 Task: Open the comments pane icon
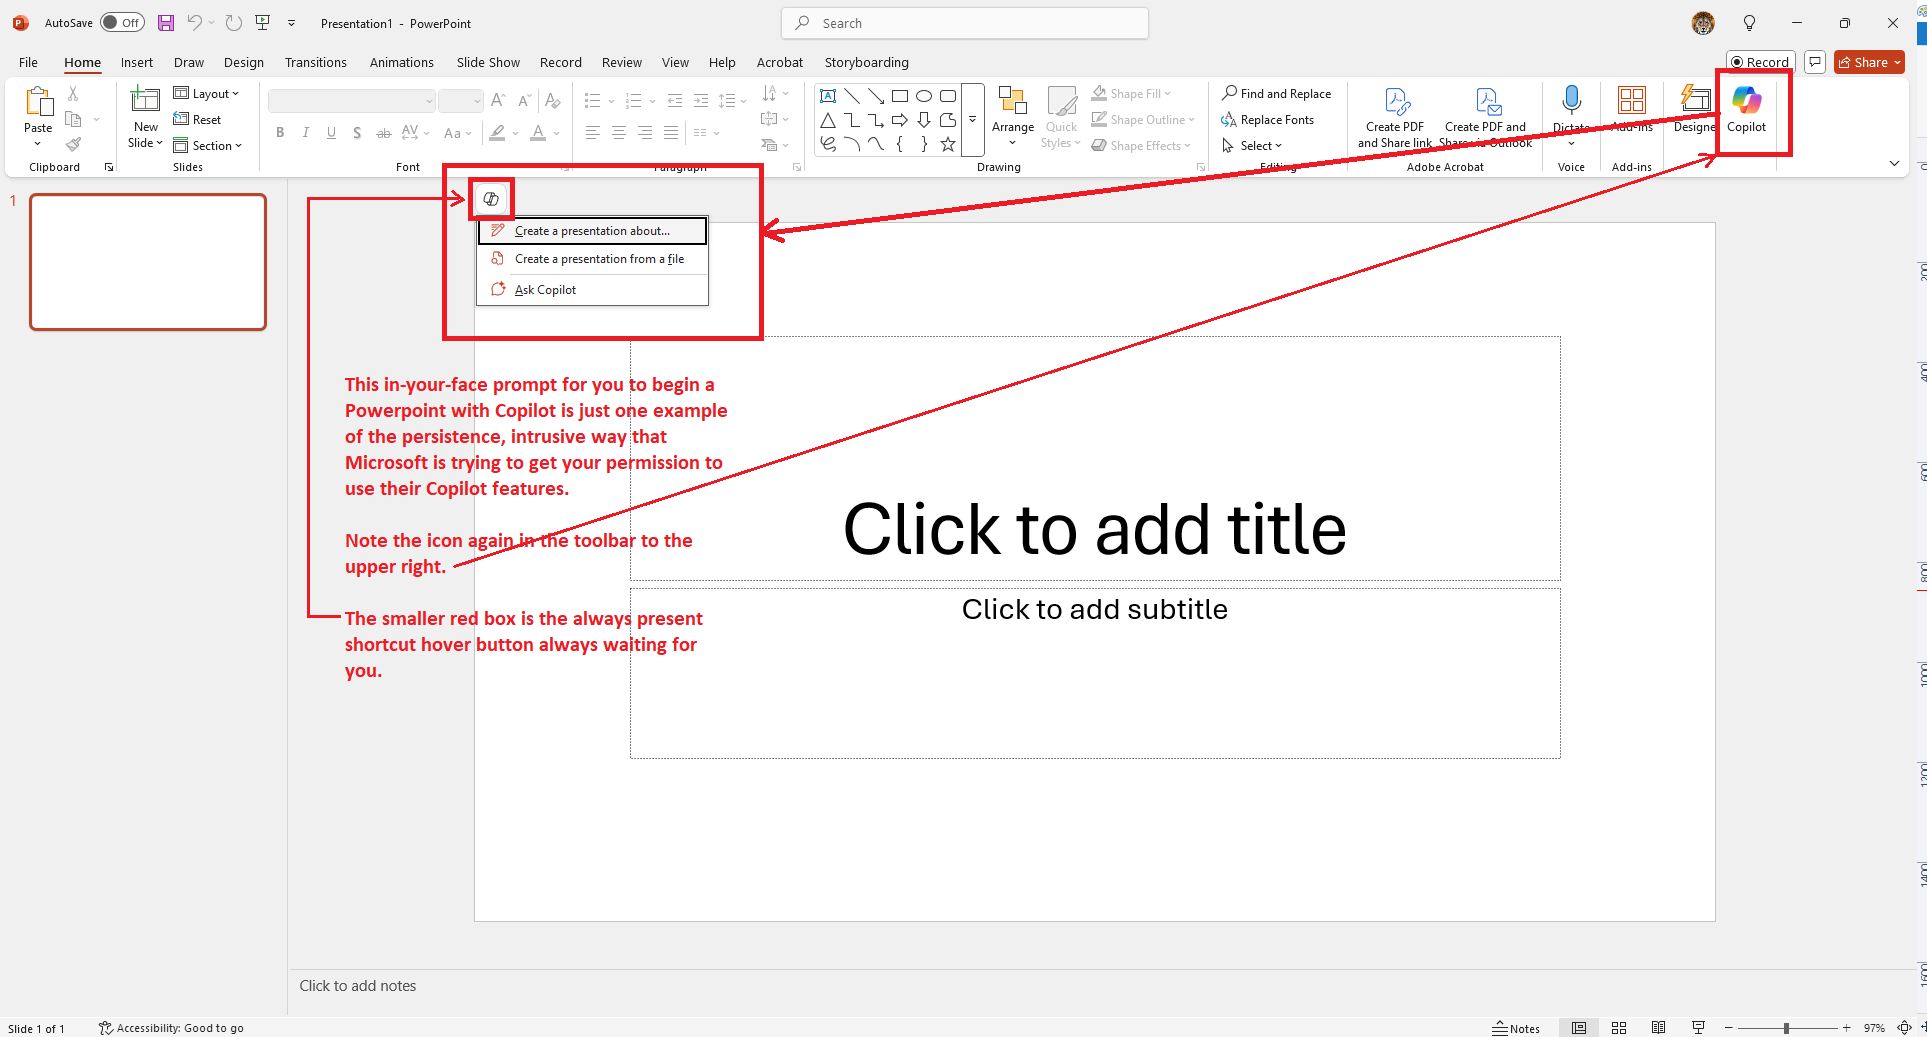point(1815,62)
